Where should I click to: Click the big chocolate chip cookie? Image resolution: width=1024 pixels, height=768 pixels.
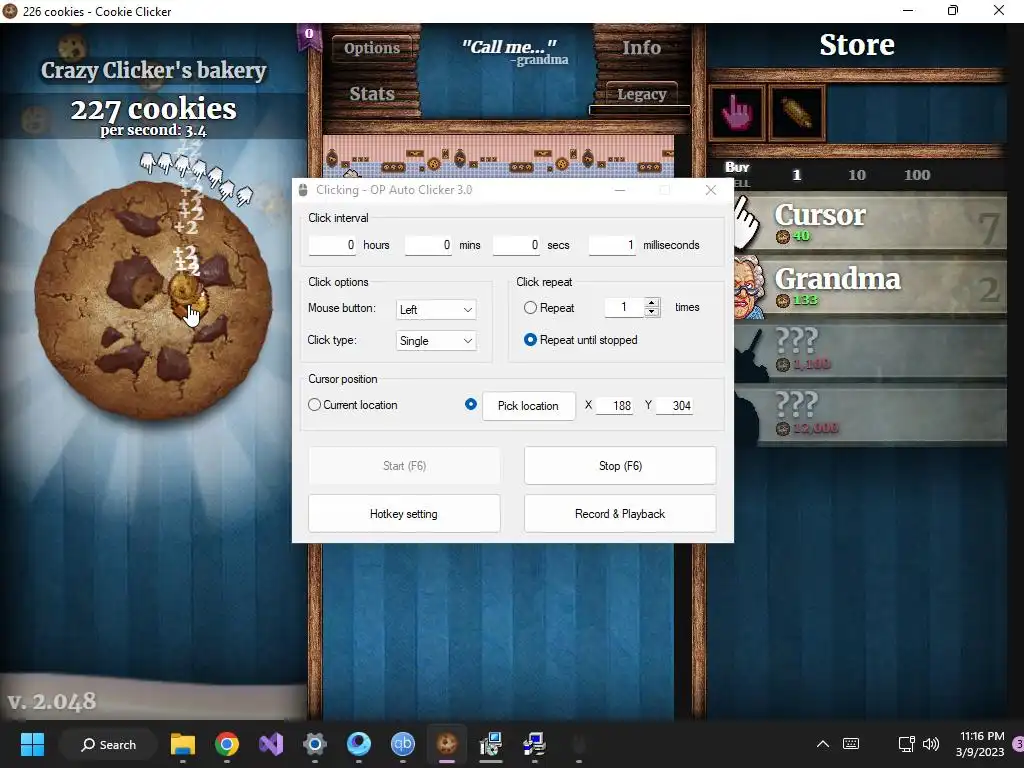tap(153, 300)
